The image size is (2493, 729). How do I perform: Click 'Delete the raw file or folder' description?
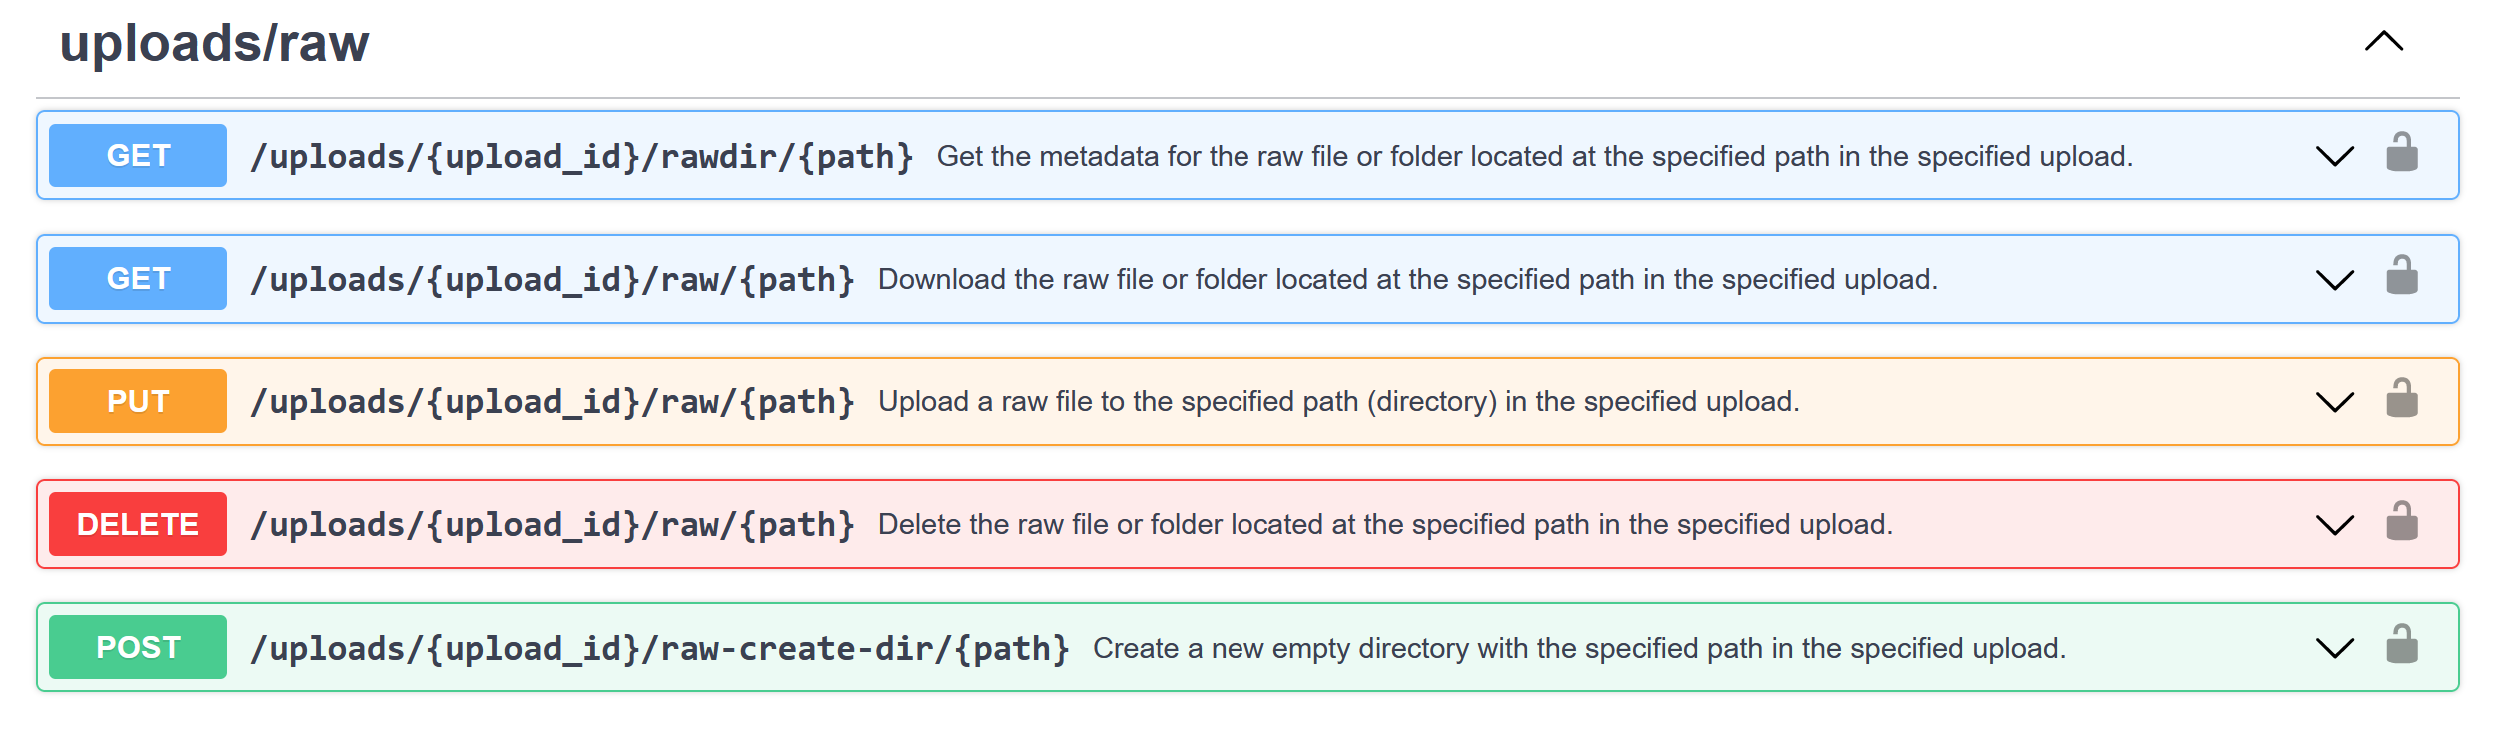pos(1386,525)
